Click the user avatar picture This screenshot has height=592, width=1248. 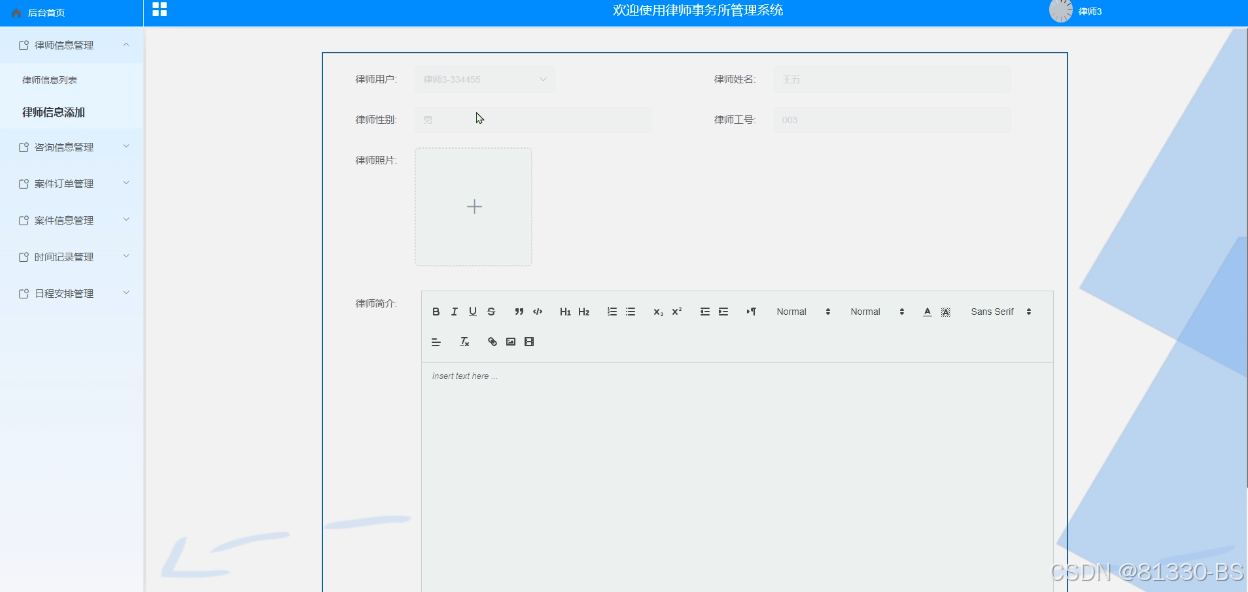[1061, 11]
